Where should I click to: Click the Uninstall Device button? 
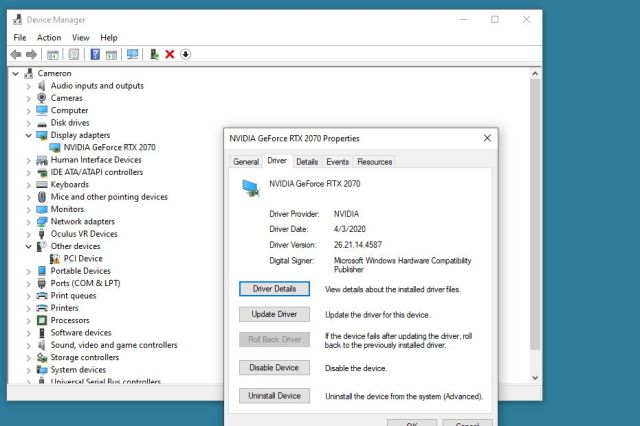(274, 396)
